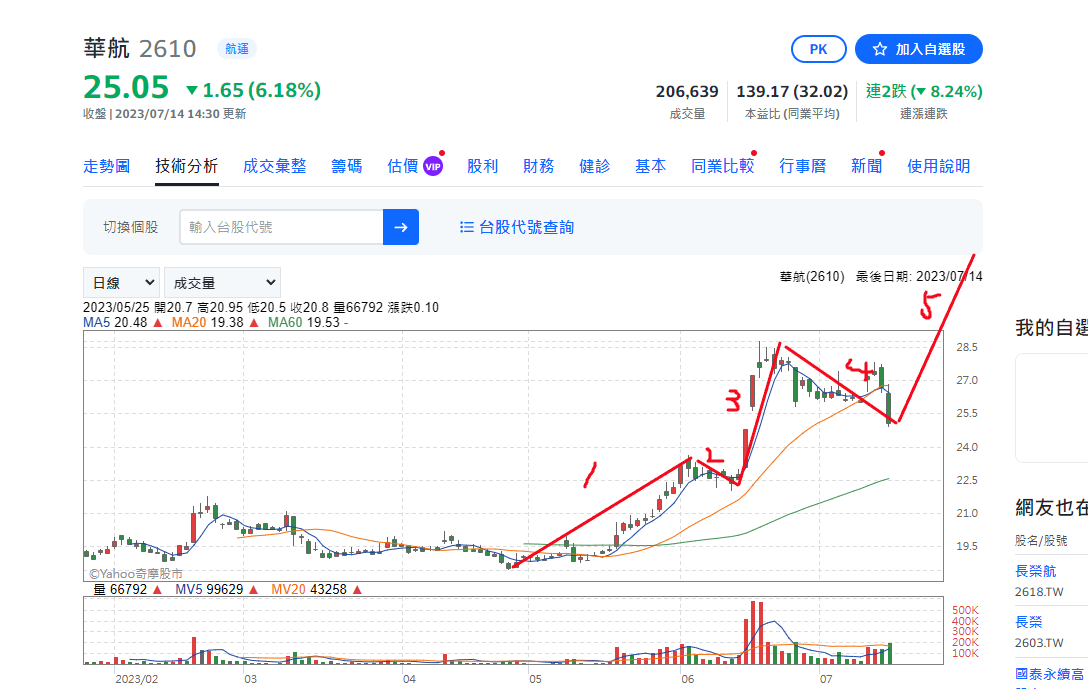
Task: Click the 連2跌 streak indicator
Action: [x=924, y=92]
